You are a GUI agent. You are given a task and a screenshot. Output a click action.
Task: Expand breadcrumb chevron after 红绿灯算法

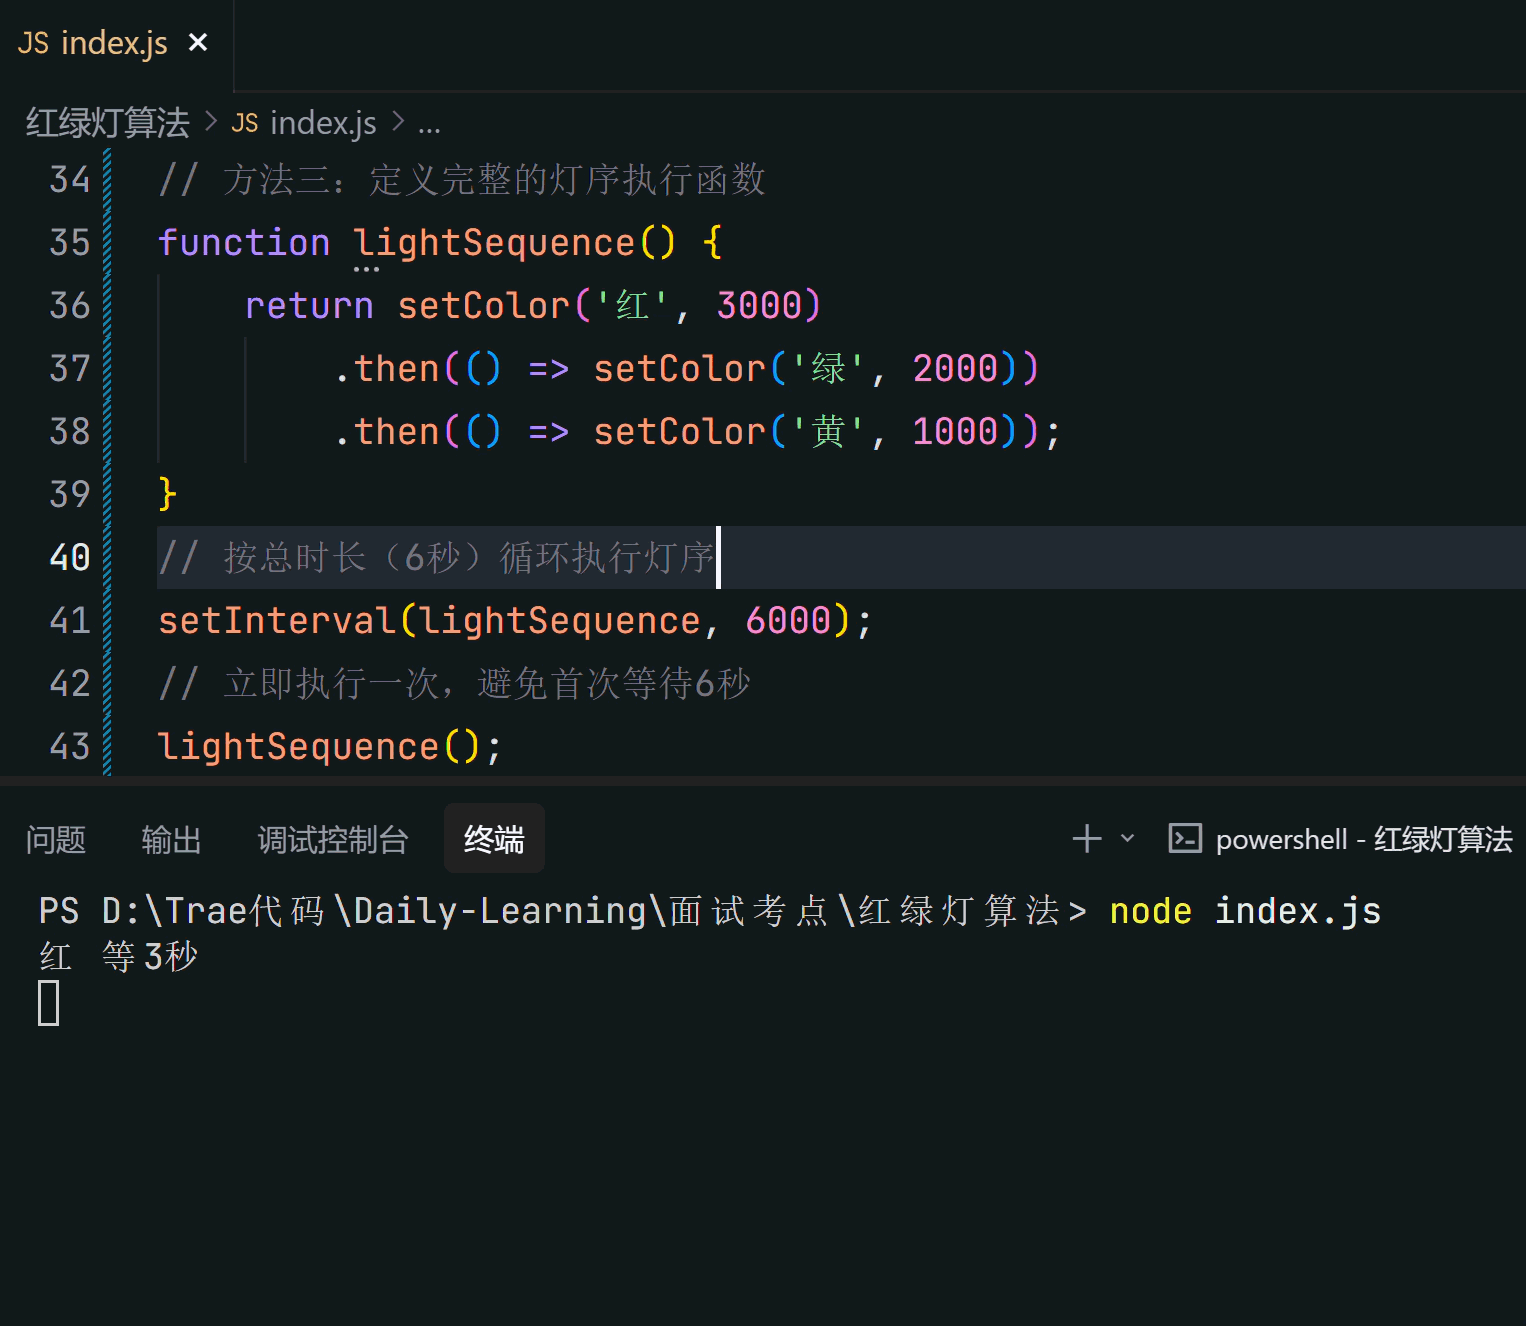211,122
